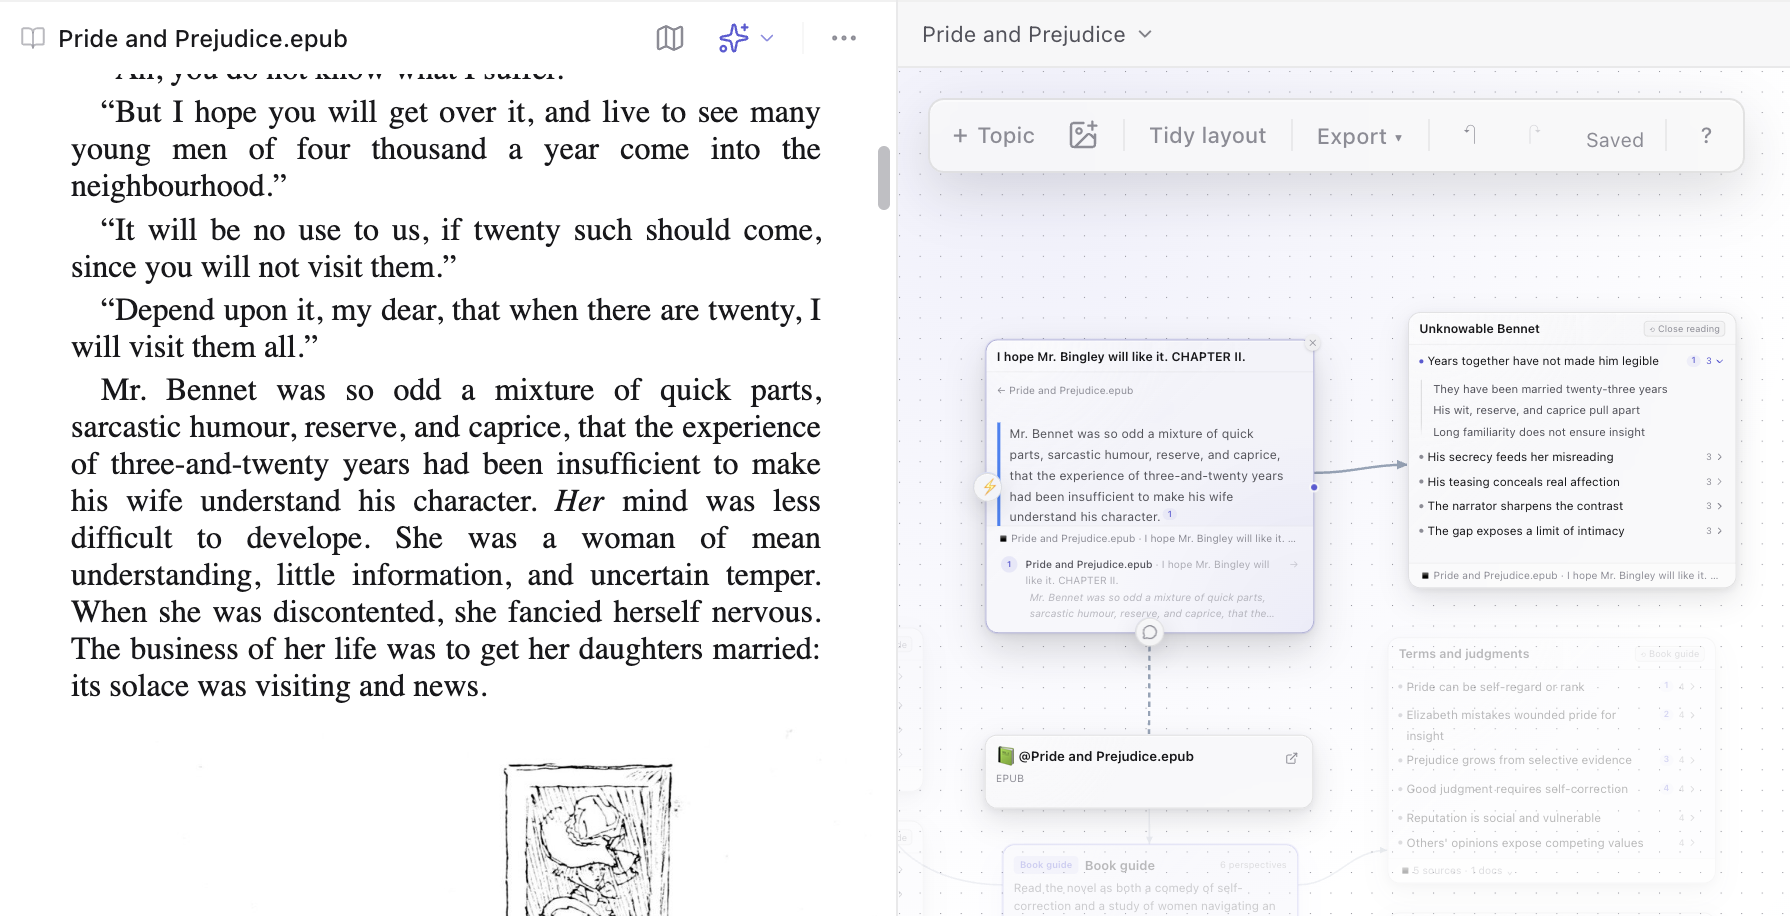1790x916 pixels.
Task: Open the Export dropdown menu
Action: point(1359,136)
